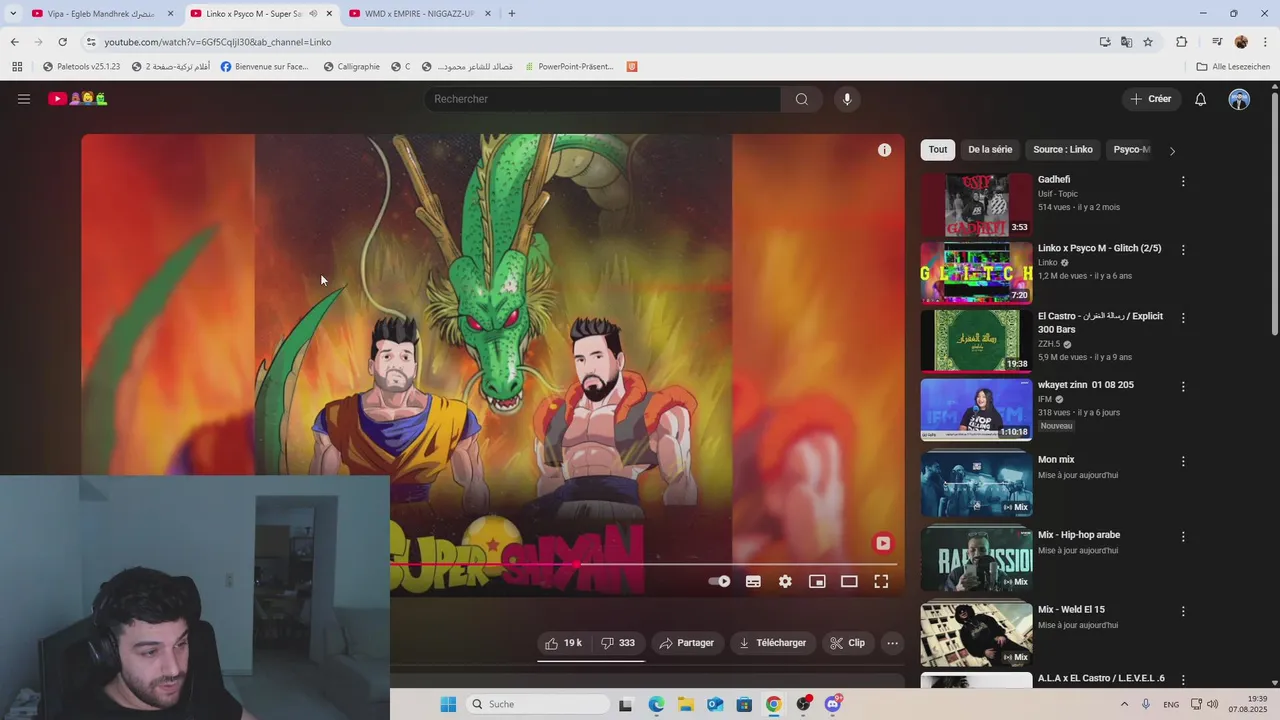The height and width of the screenshot is (720, 1280).
Task: Open Chrome extensions puzzle icon
Action: [x=1181, y=42]
